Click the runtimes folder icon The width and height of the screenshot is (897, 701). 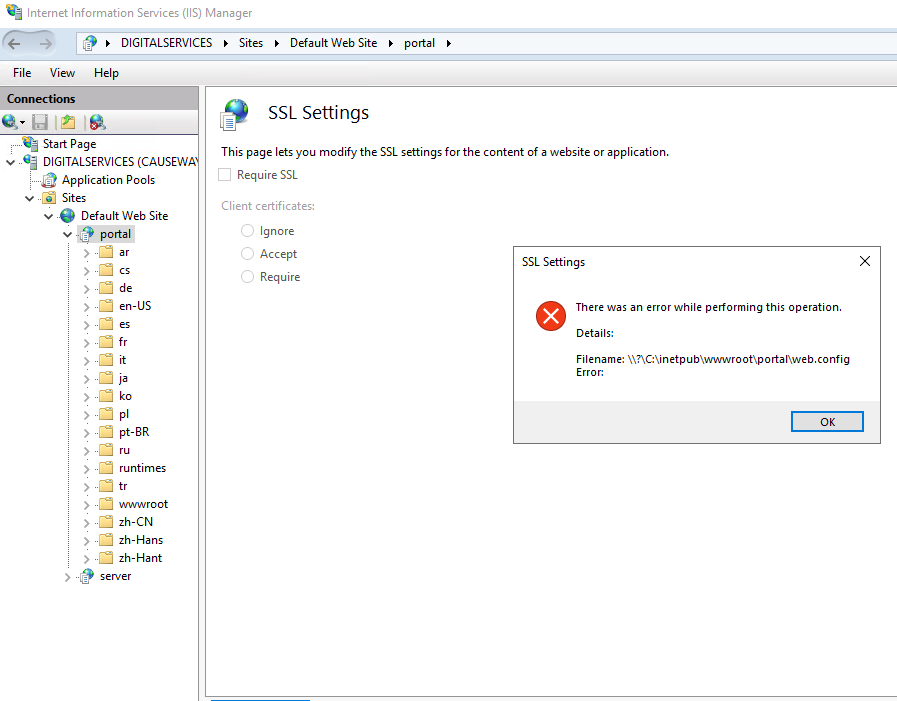tap(106, 468)
